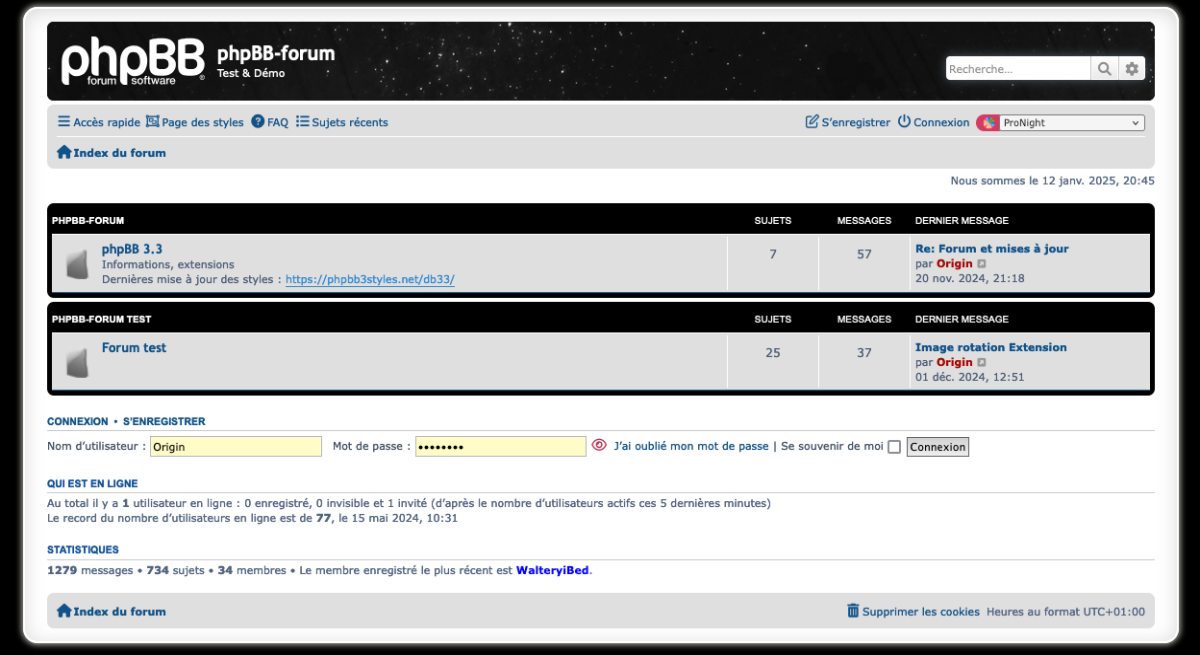
Task: Click the Forum test folder icon
Action: (77, 363)
